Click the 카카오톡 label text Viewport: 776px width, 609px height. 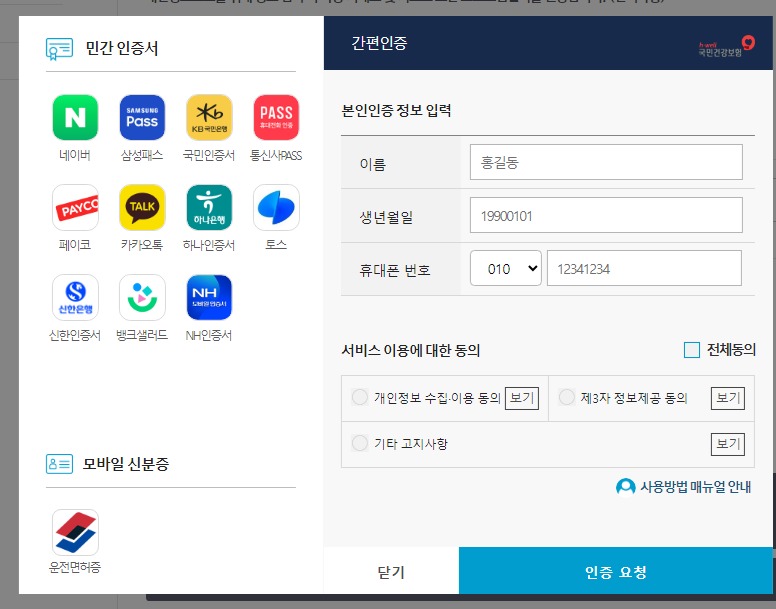[142, 245]
